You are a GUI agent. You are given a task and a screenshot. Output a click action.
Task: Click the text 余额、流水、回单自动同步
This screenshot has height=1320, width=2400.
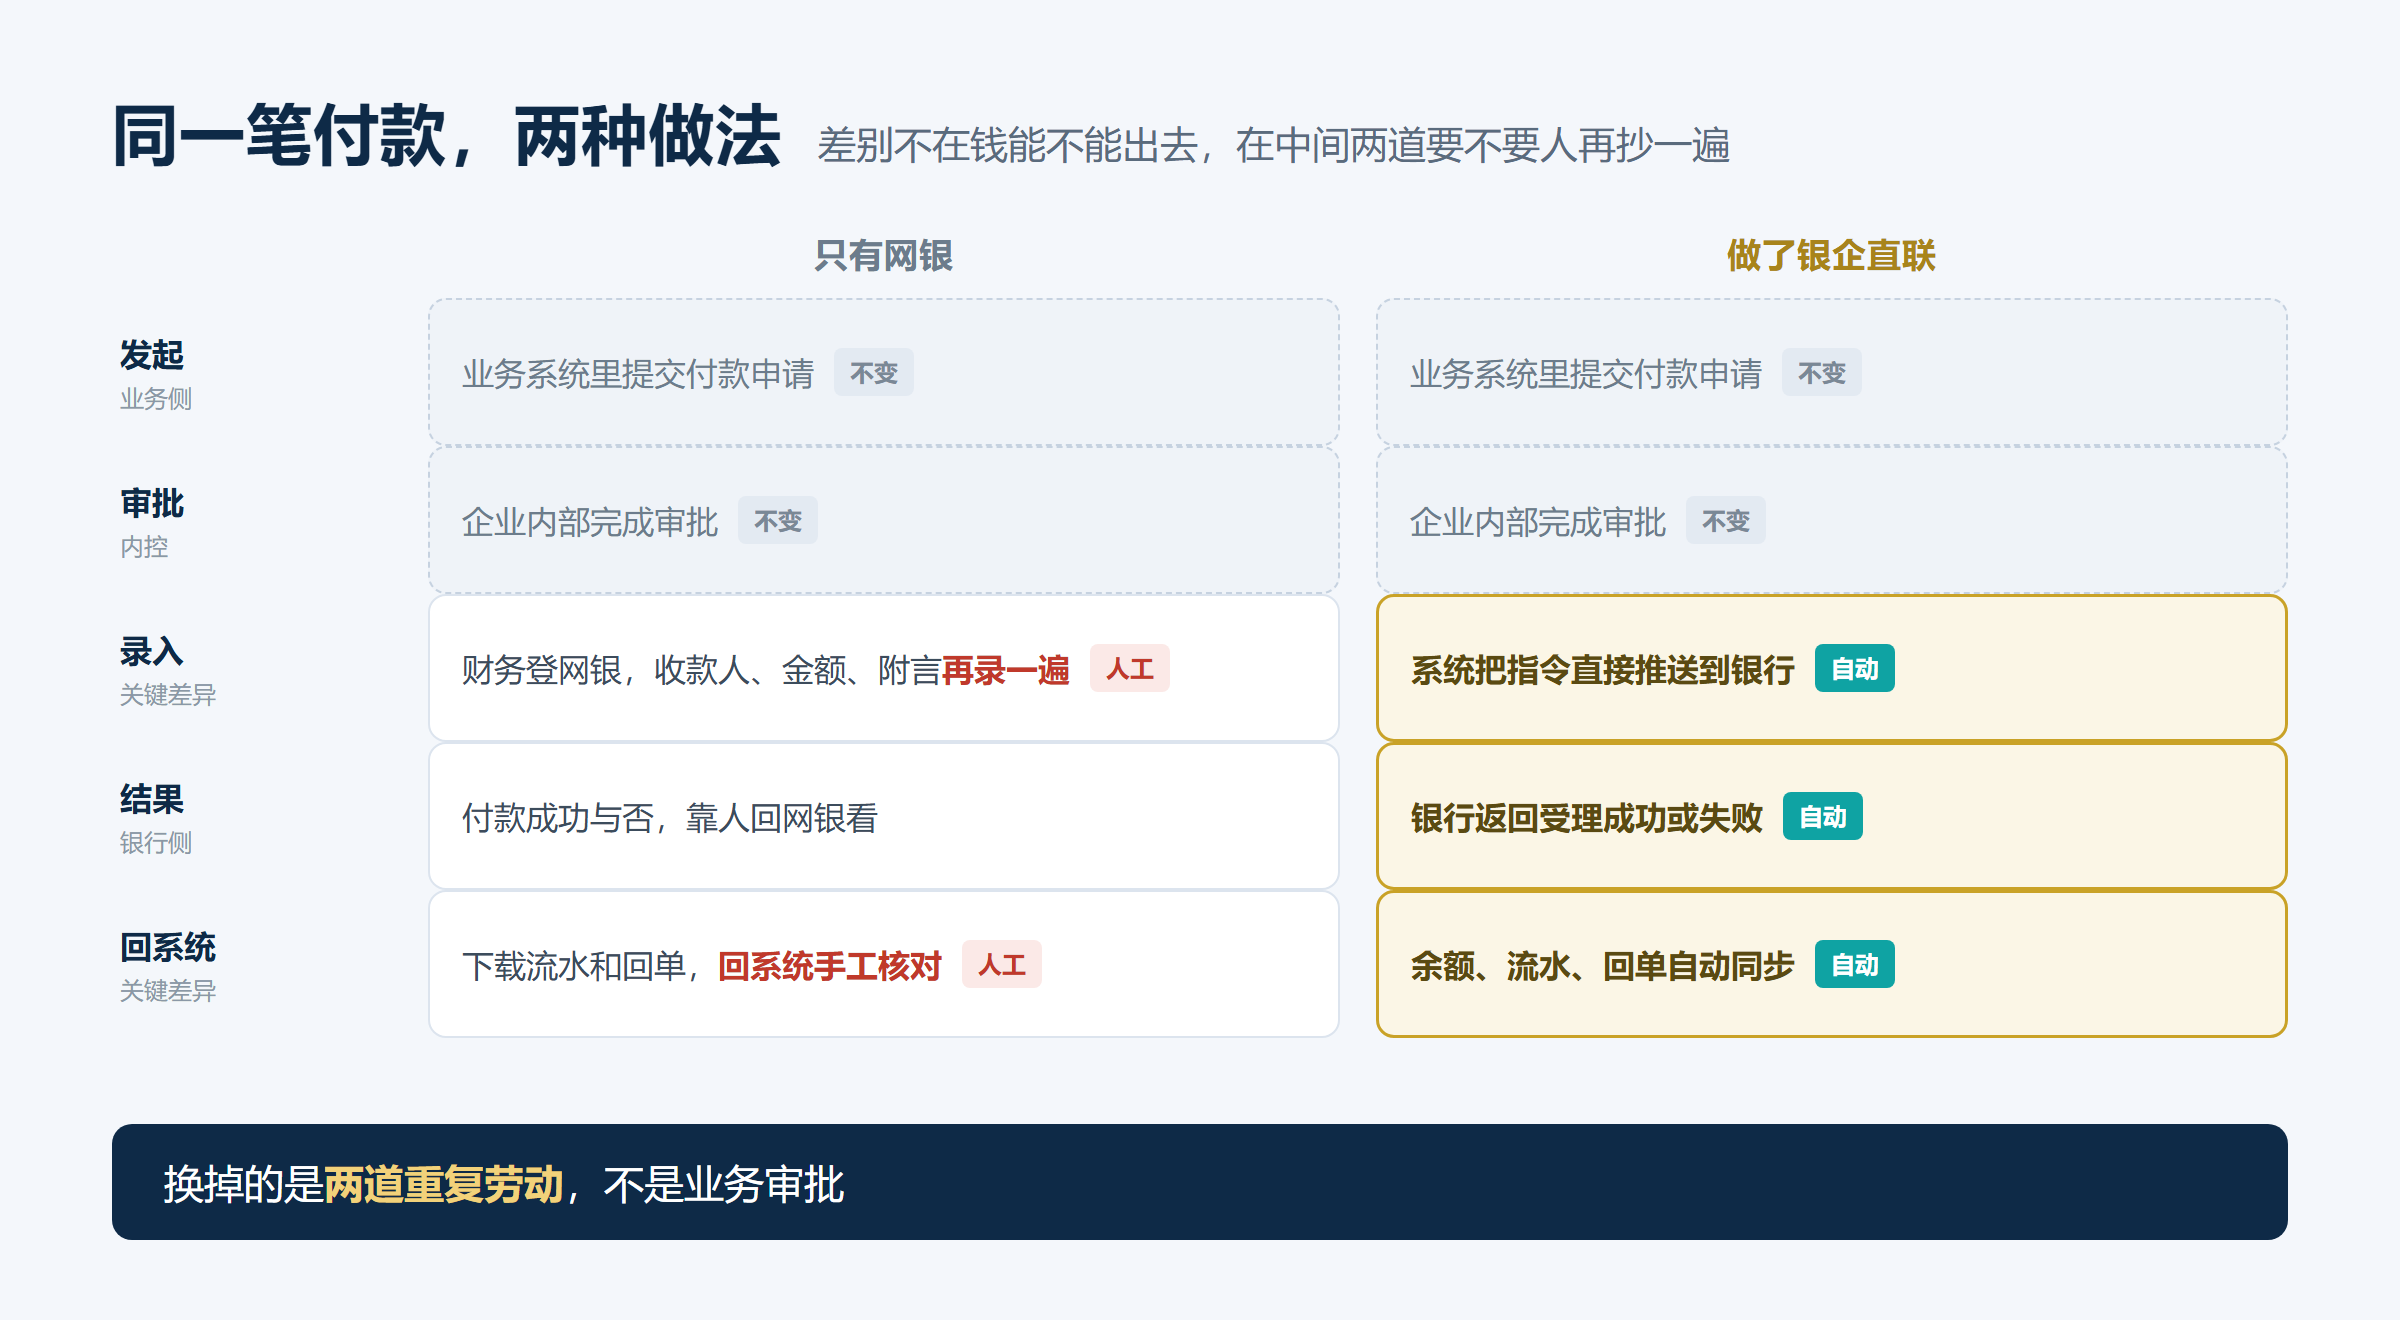click(x=1602, y=965)
